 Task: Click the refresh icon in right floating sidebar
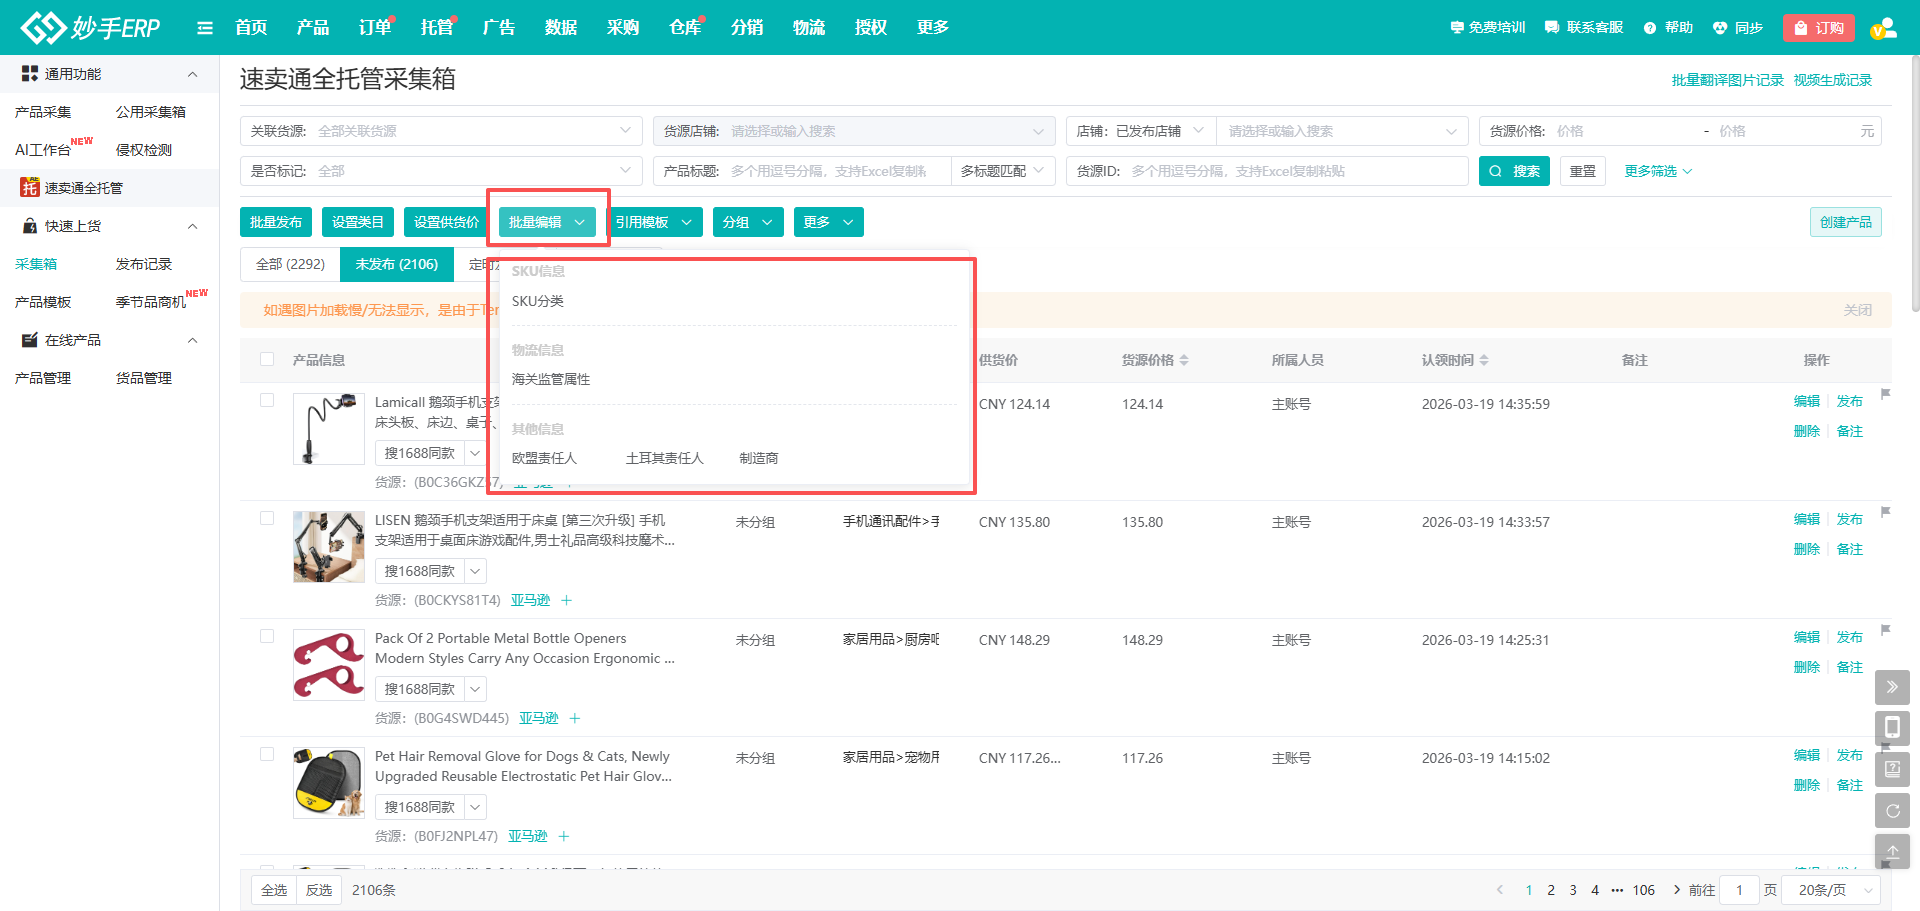pos(1892,810)
